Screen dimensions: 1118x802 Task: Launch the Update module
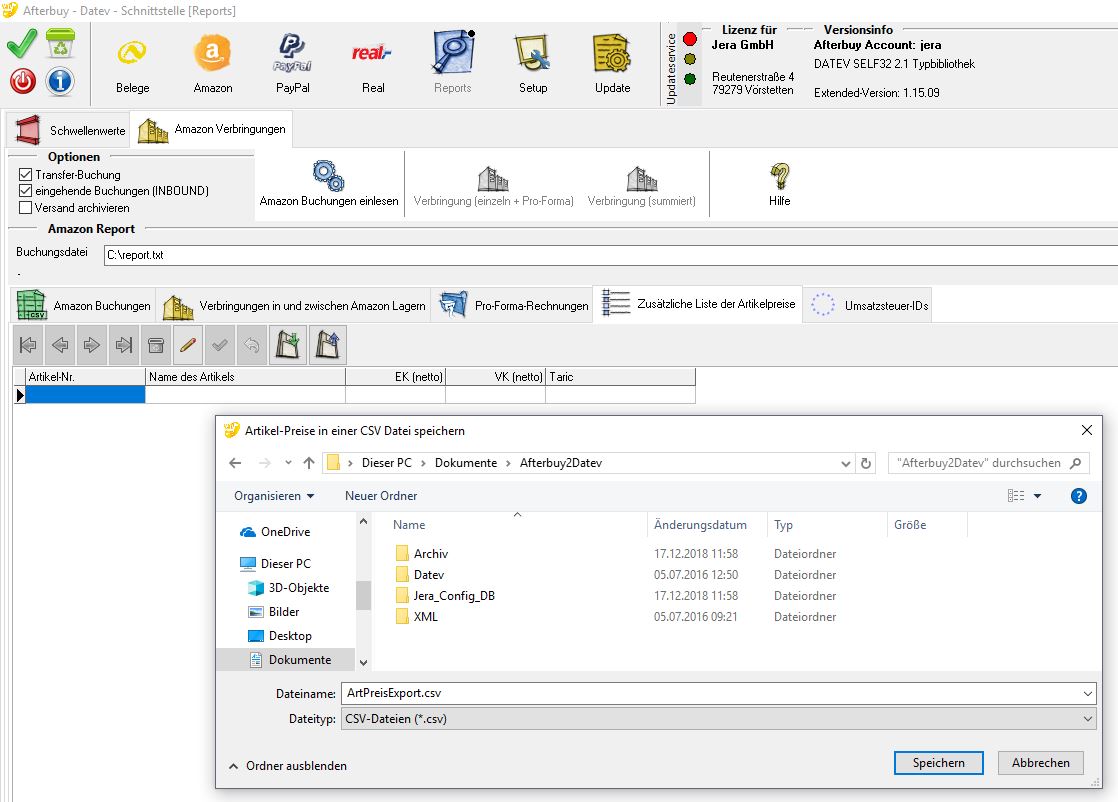point(612,65)
